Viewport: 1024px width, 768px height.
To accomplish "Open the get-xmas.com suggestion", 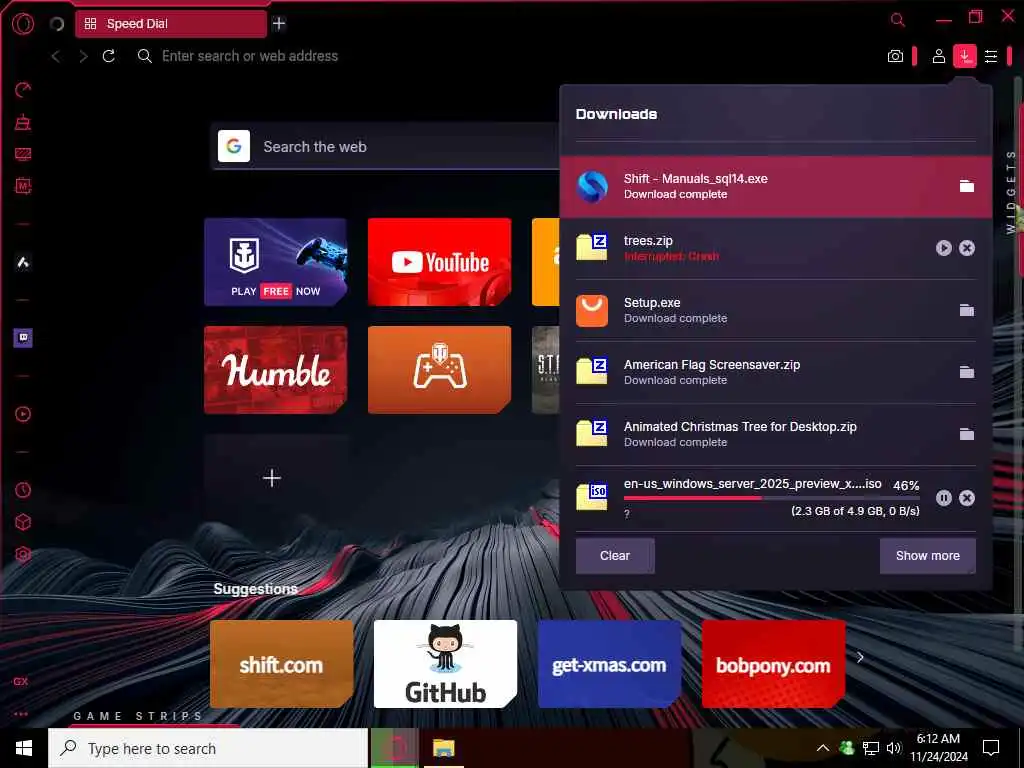I will click(609, 664).
